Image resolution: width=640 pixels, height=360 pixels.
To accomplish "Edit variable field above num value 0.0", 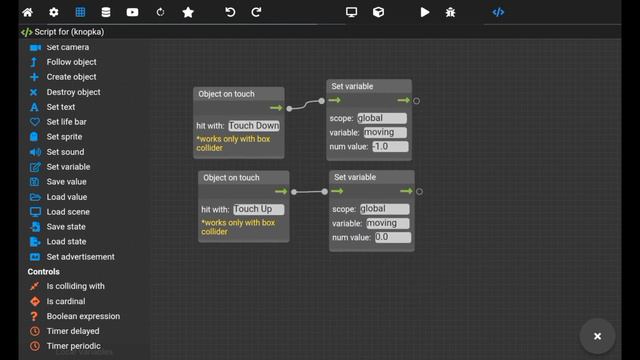I will tap(388, 223).
